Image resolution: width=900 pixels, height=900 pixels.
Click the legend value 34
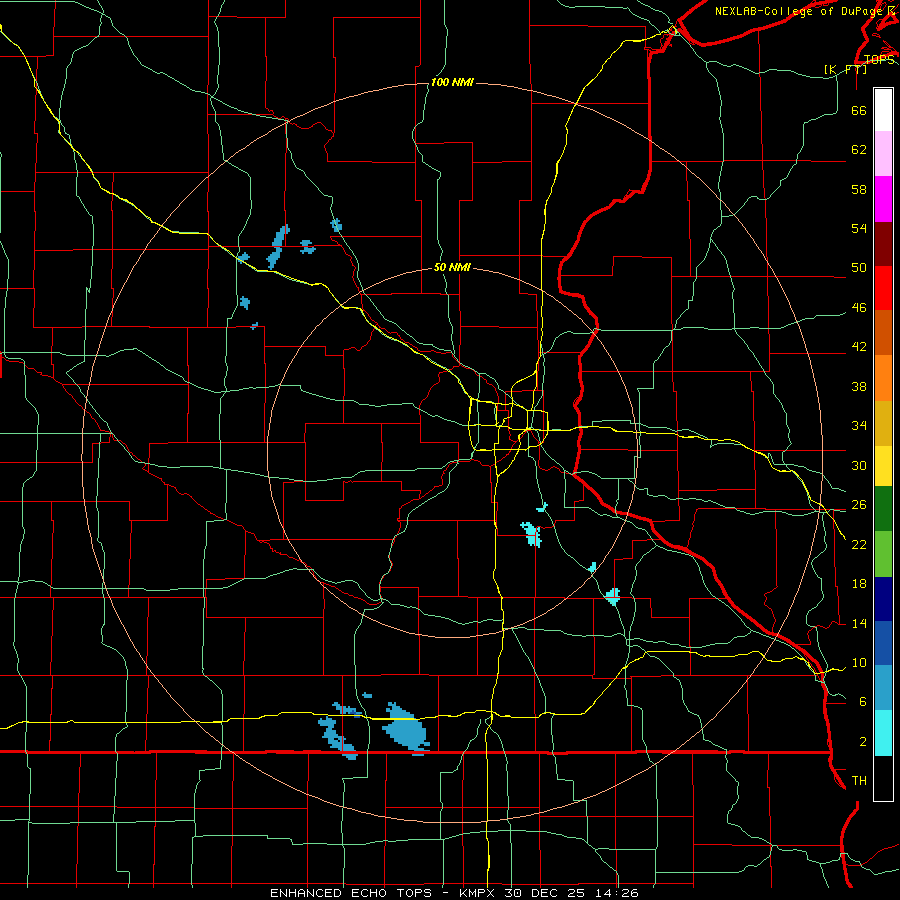[x=859, y=426]
